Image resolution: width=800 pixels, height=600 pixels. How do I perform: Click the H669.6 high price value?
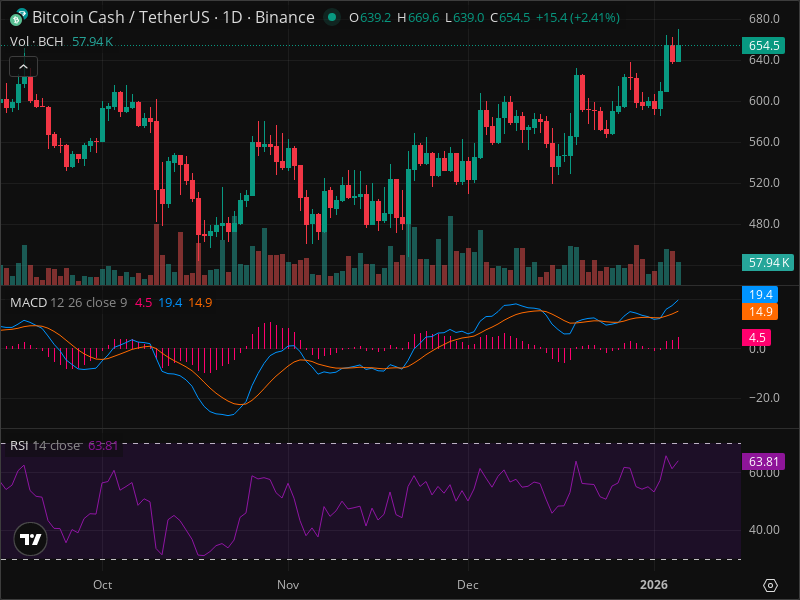tap(418, 18)
